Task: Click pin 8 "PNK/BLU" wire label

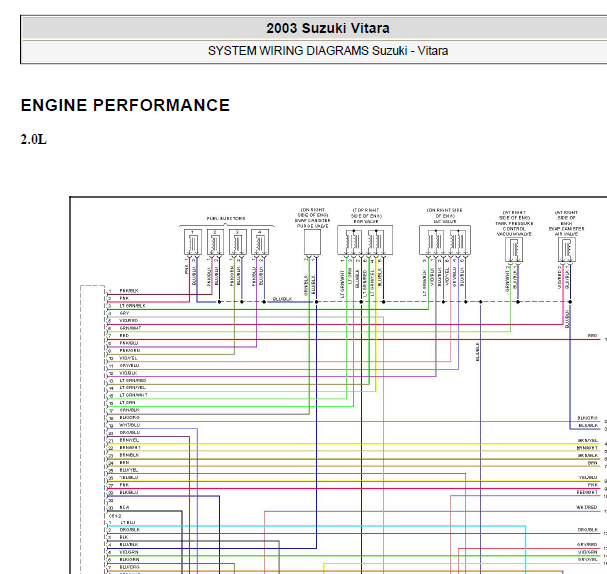Action: point(129,343)
